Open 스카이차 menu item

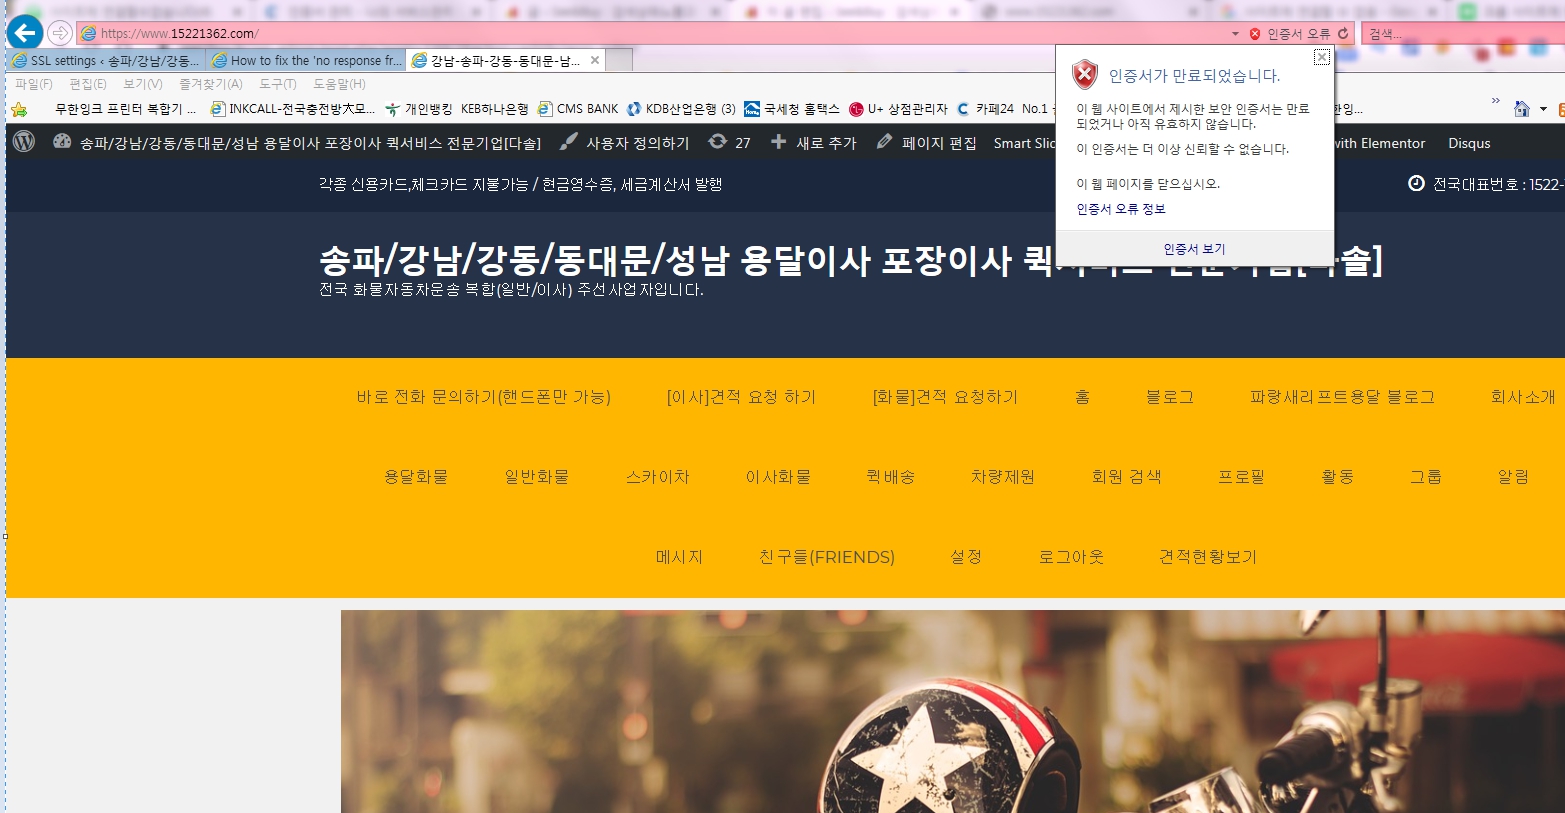657,477
